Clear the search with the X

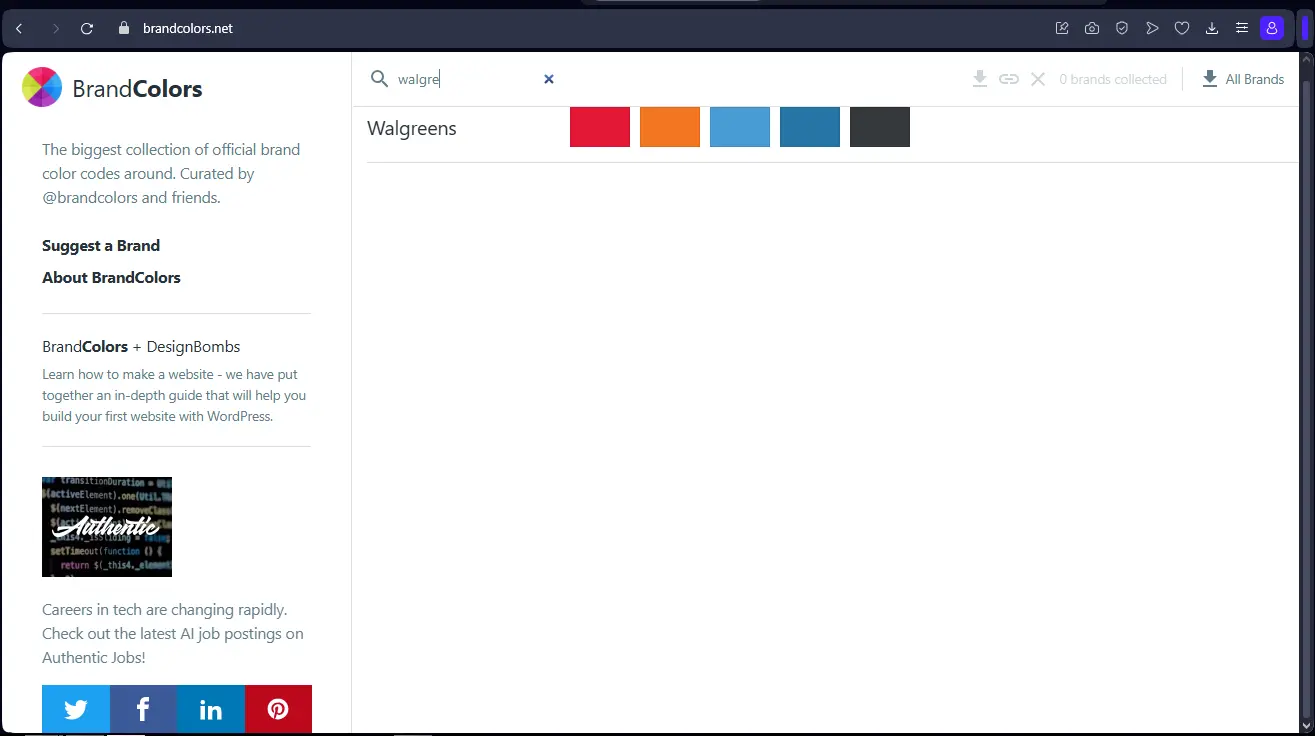549,79
